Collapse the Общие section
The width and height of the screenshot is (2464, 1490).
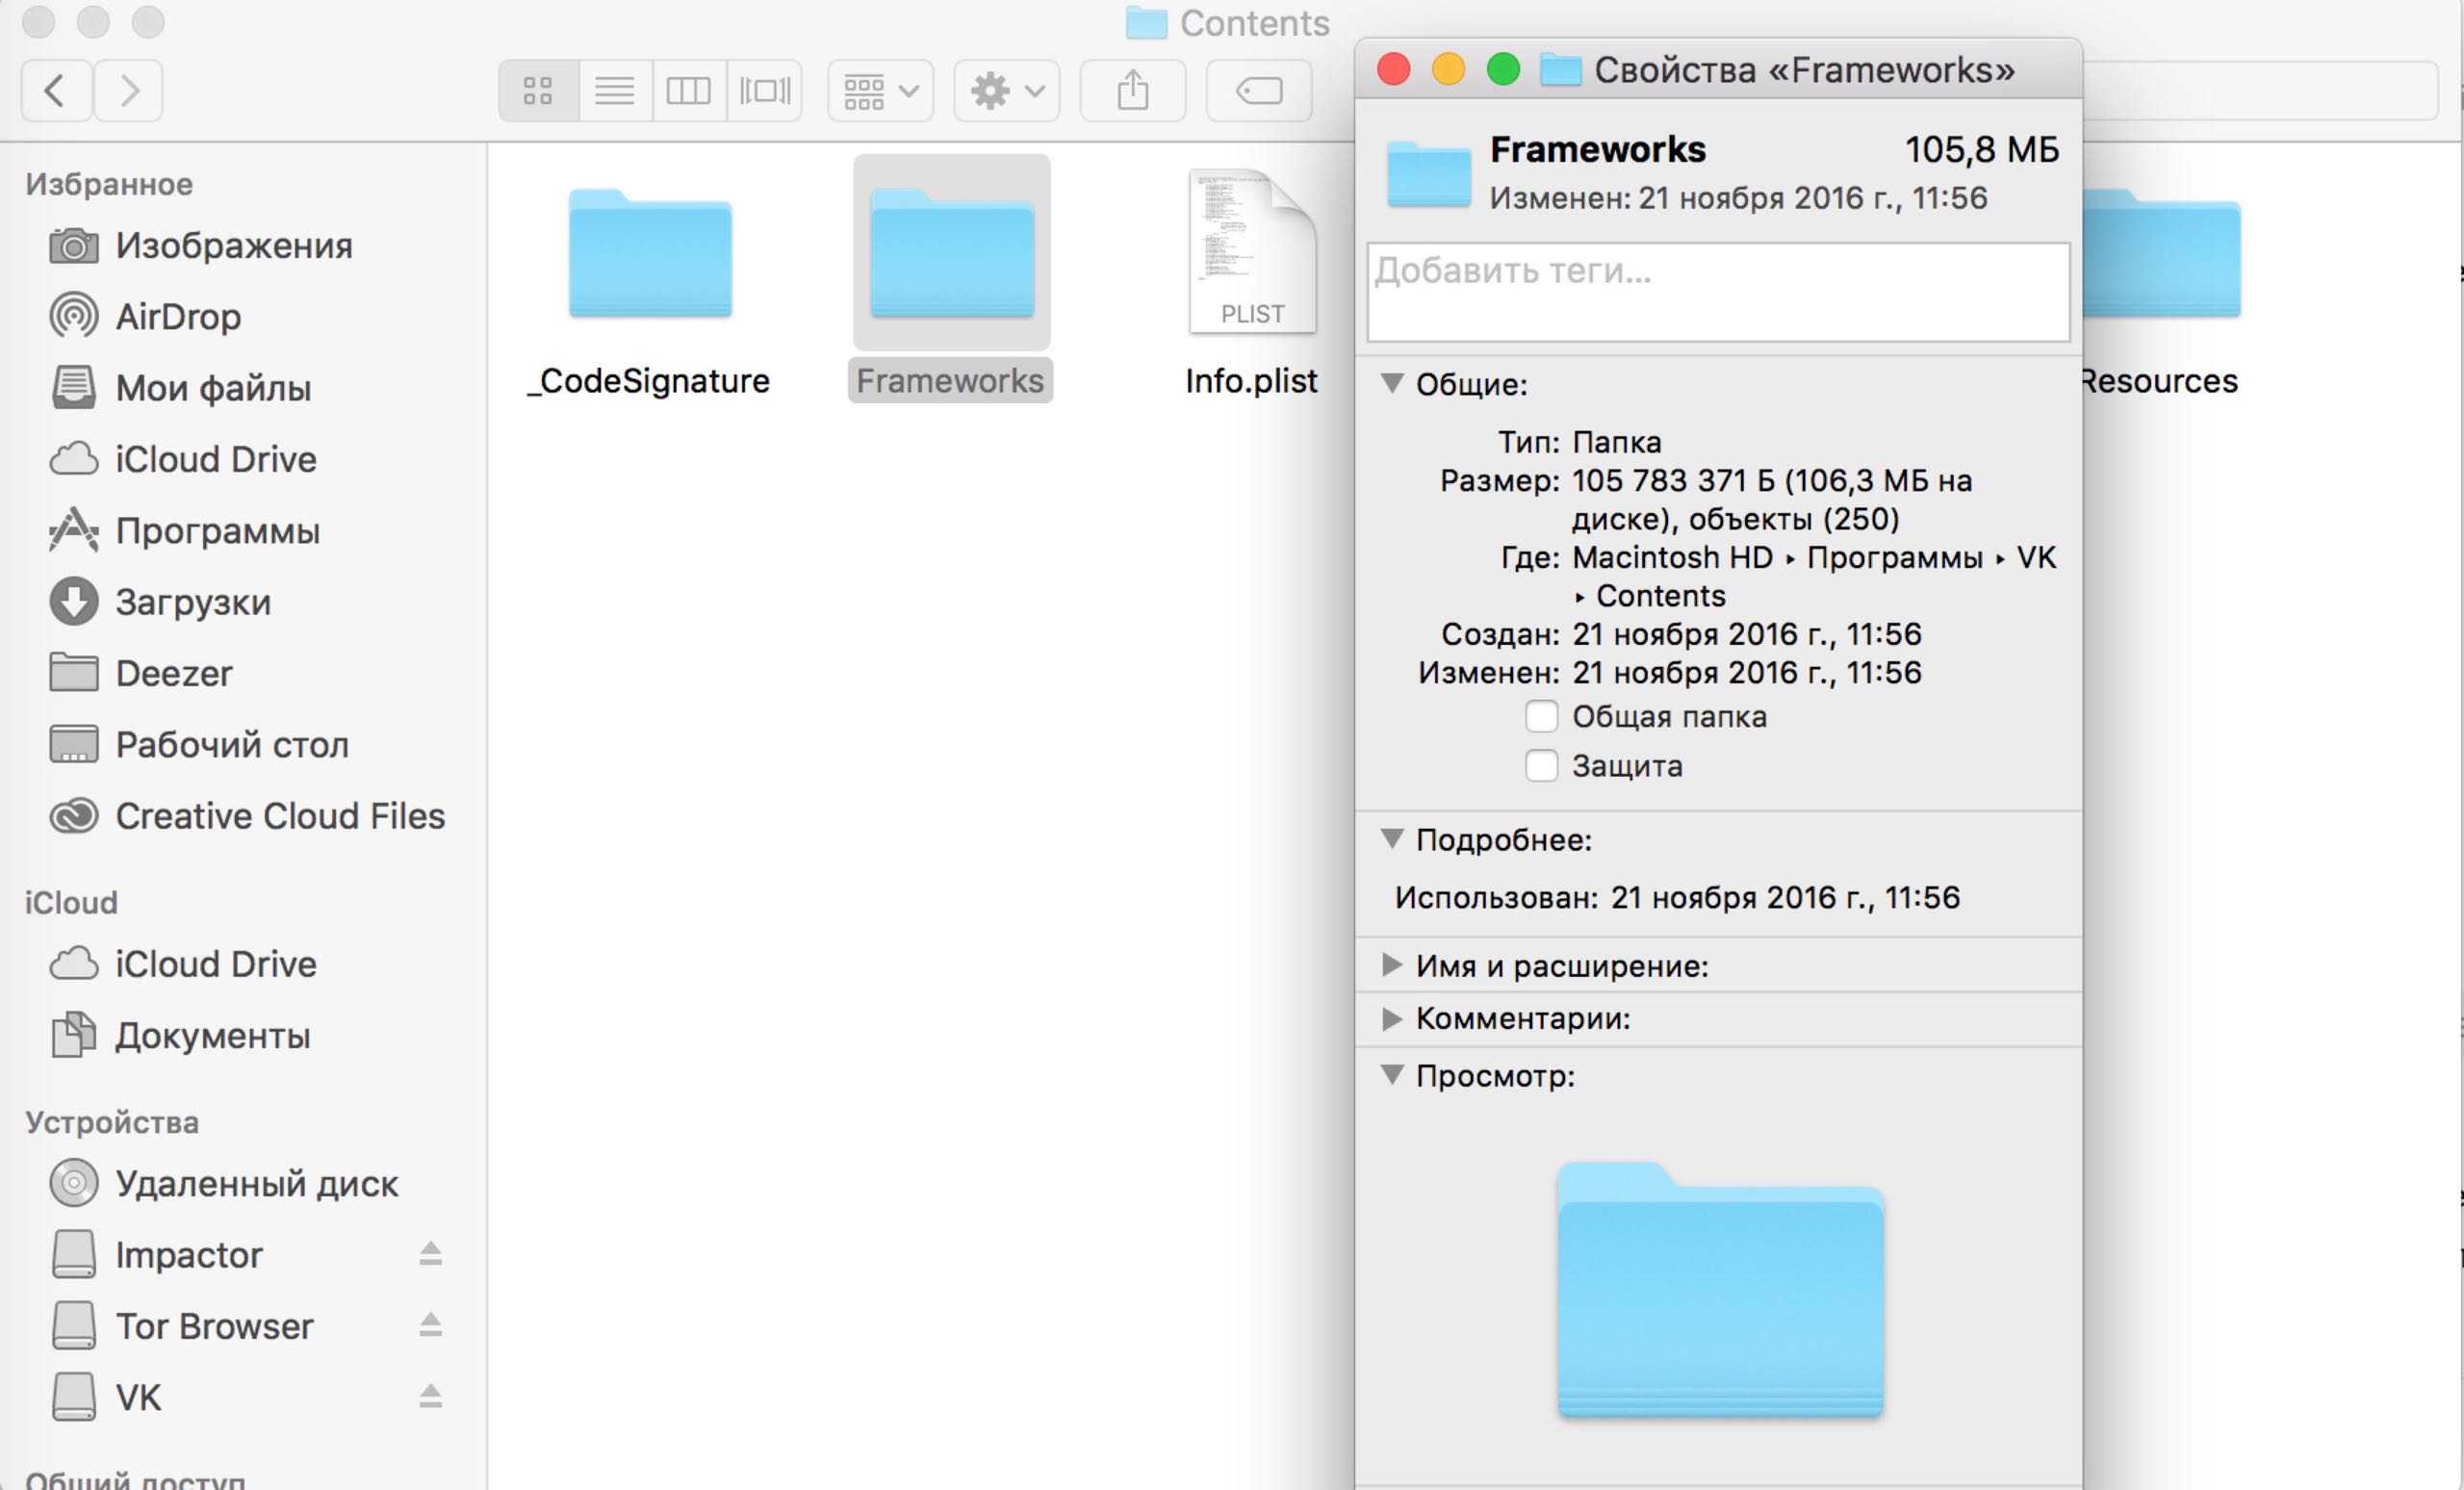click(1391, 383)
